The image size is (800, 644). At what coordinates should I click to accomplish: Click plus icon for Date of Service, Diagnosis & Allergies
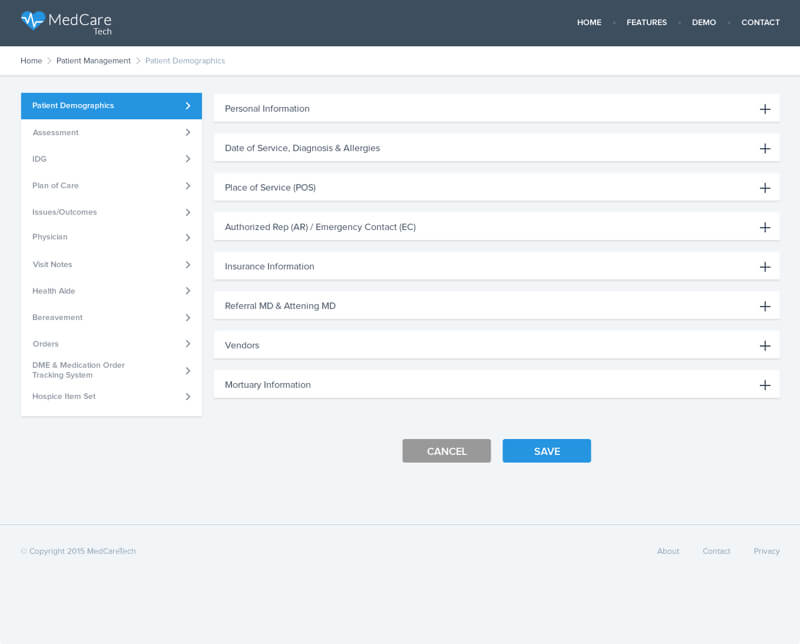[765, 148]
